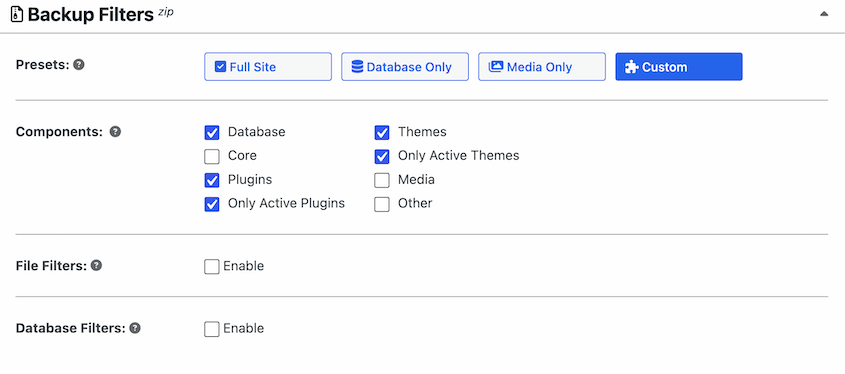
Task: Click the Components label
Action: (59, 132)
